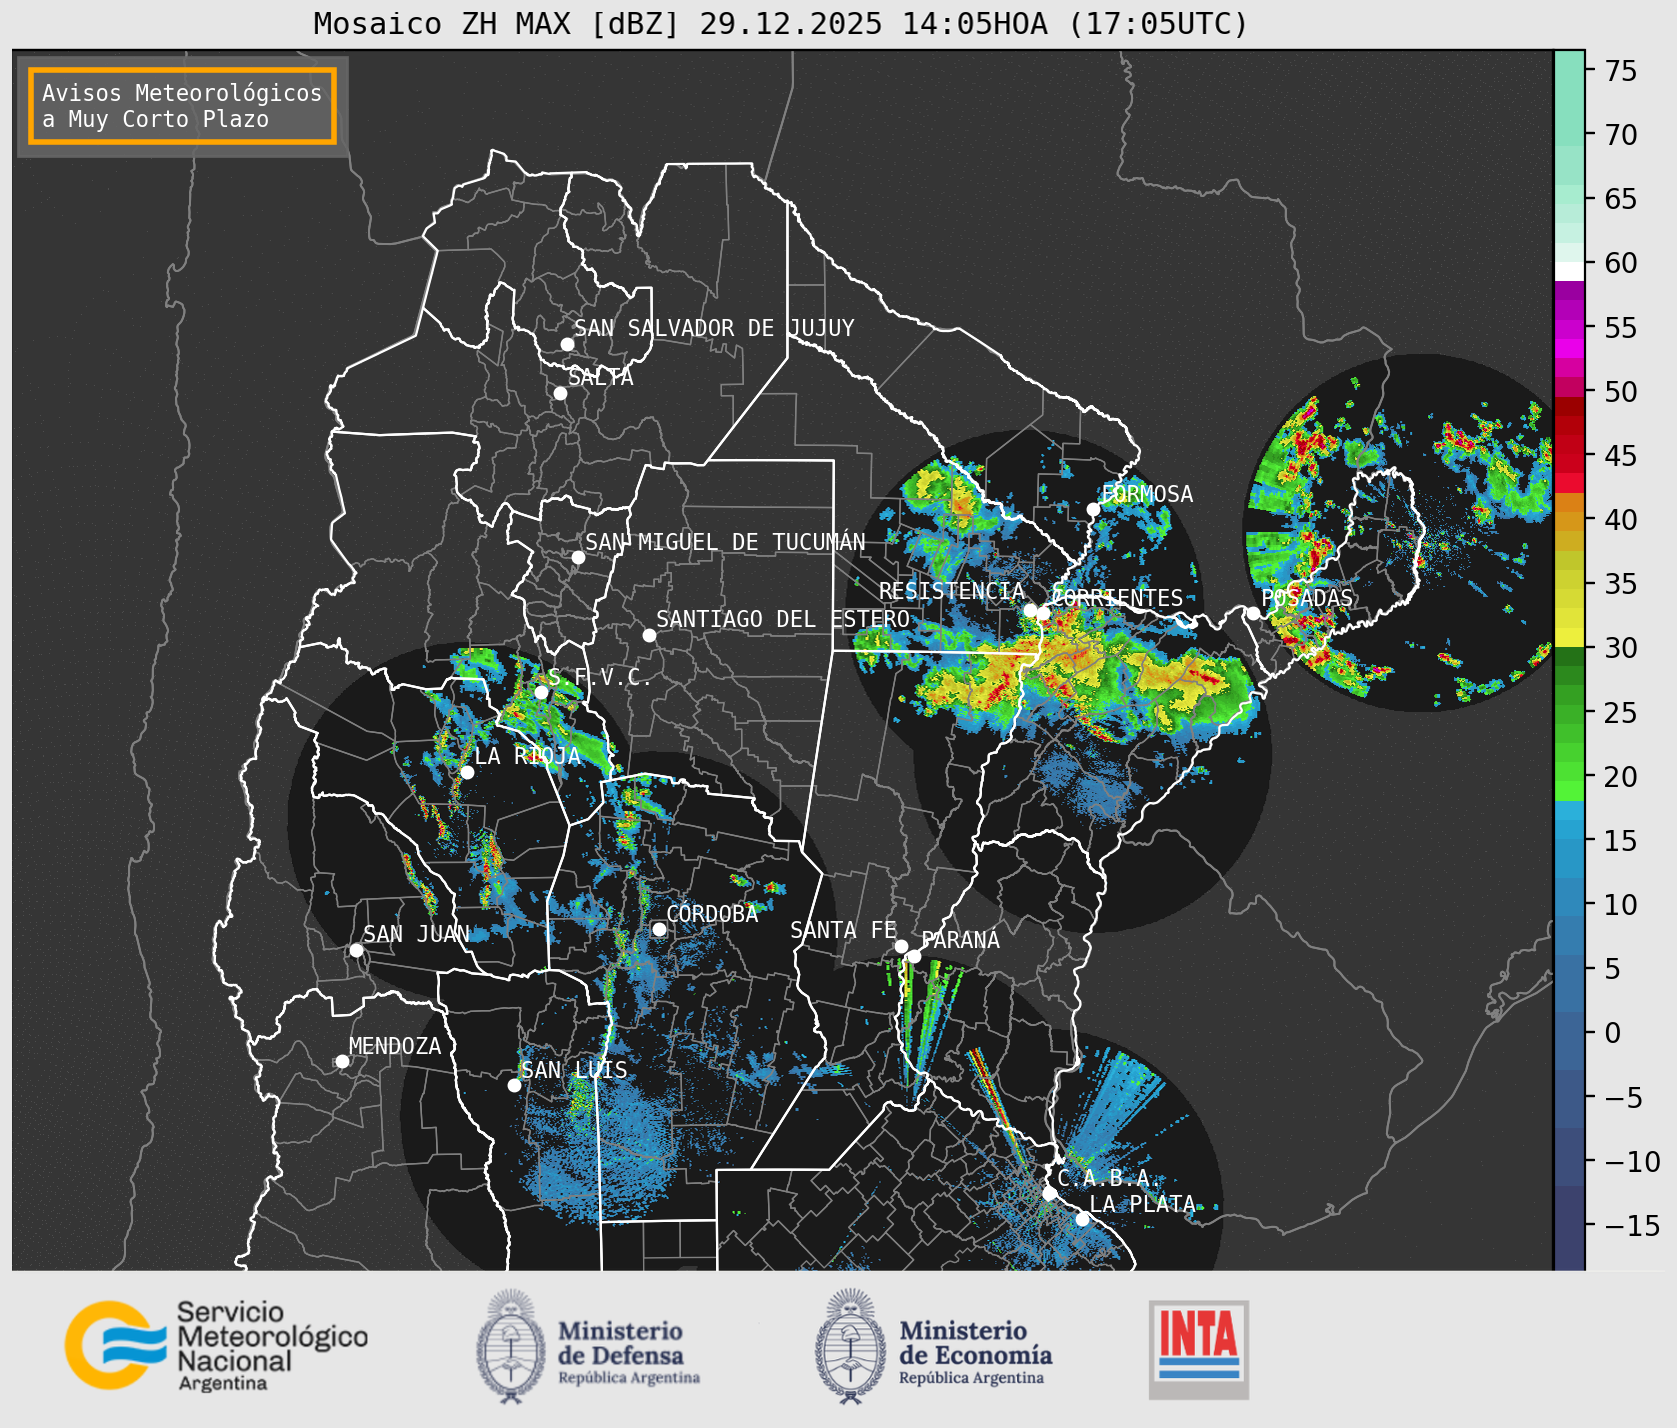Image resolution: width=1677 pixels, height=1428 pixels.
Task: Click the FORMOSA map label
Action: pos(1147,494)
